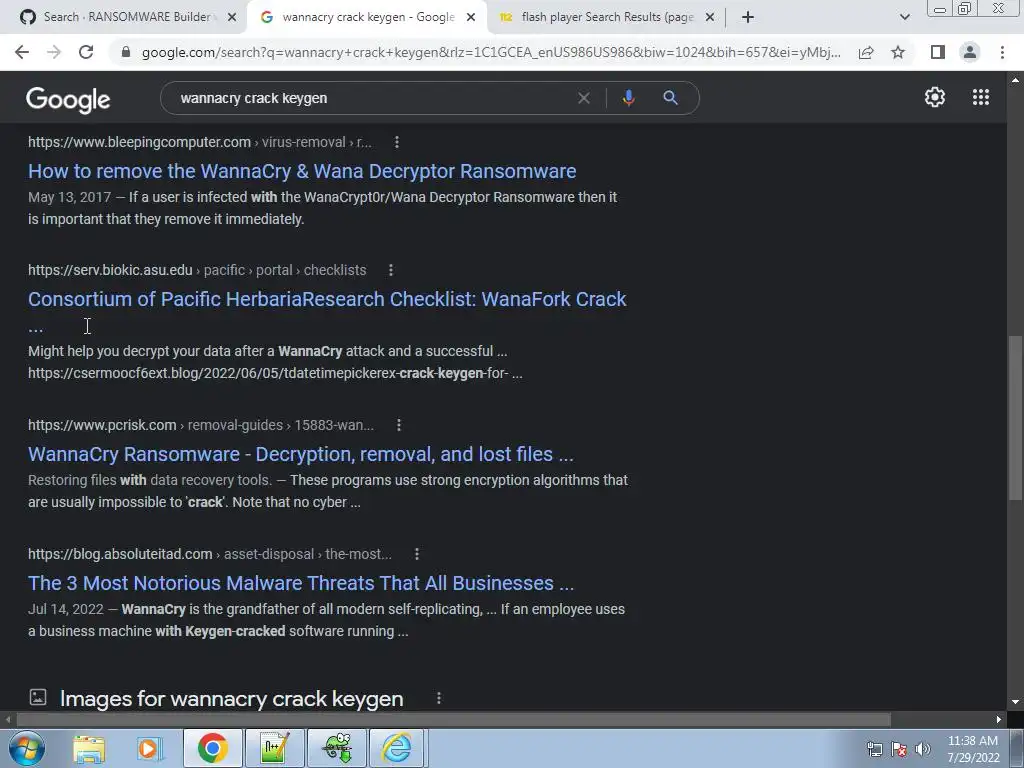Open How to remove the WannaCry & Wana Decryptor result
The image size is (1024, 768).
302,171
